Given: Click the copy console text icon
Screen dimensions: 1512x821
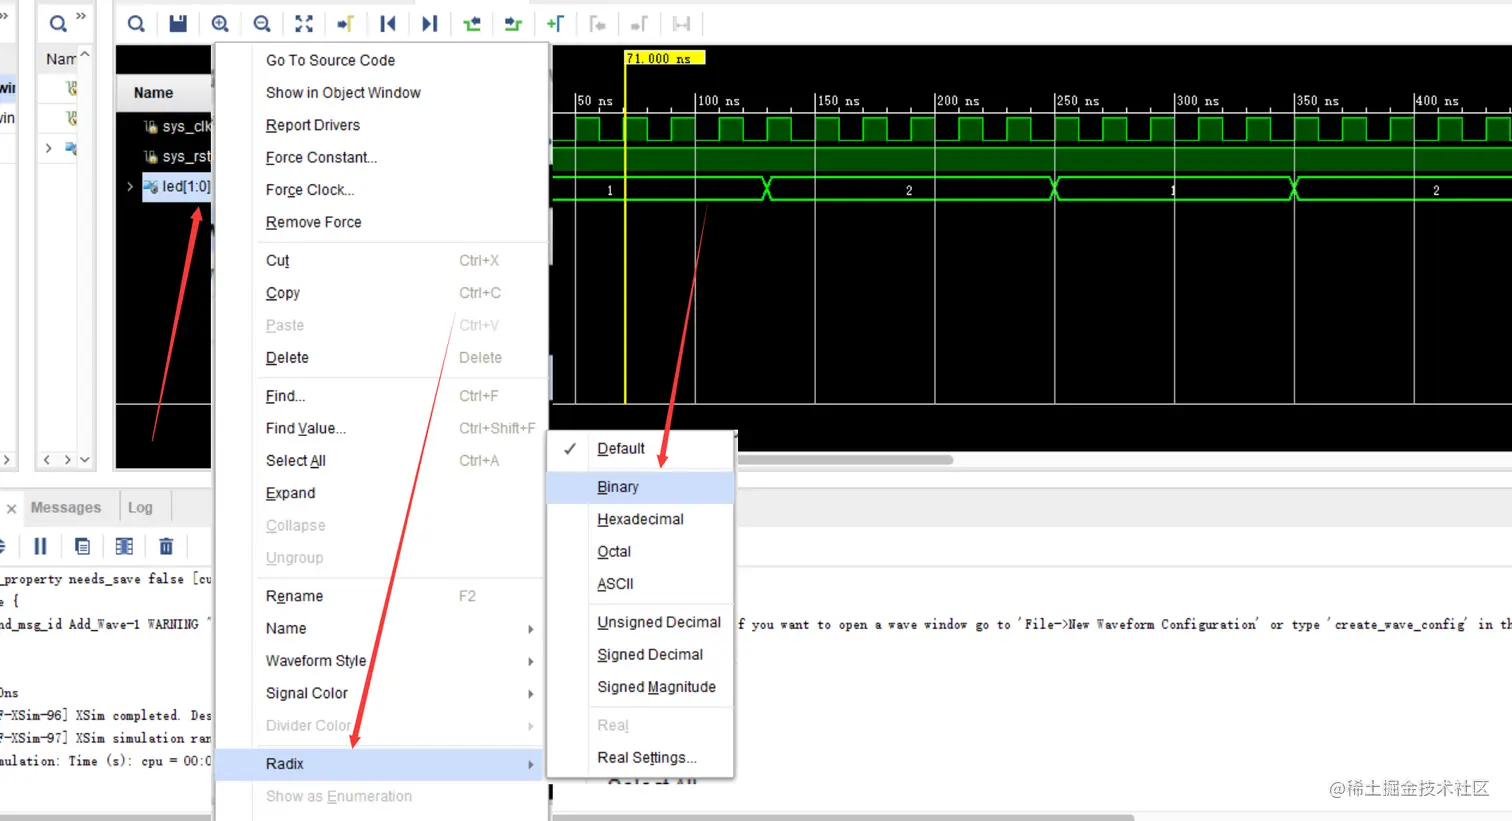Looking at the screenshot, I should coord(82,546).
